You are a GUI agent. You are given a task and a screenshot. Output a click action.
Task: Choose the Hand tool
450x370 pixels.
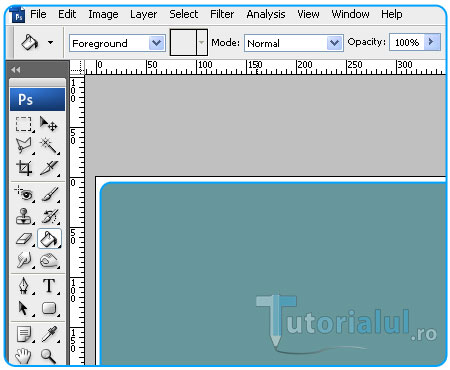(24, 356)
